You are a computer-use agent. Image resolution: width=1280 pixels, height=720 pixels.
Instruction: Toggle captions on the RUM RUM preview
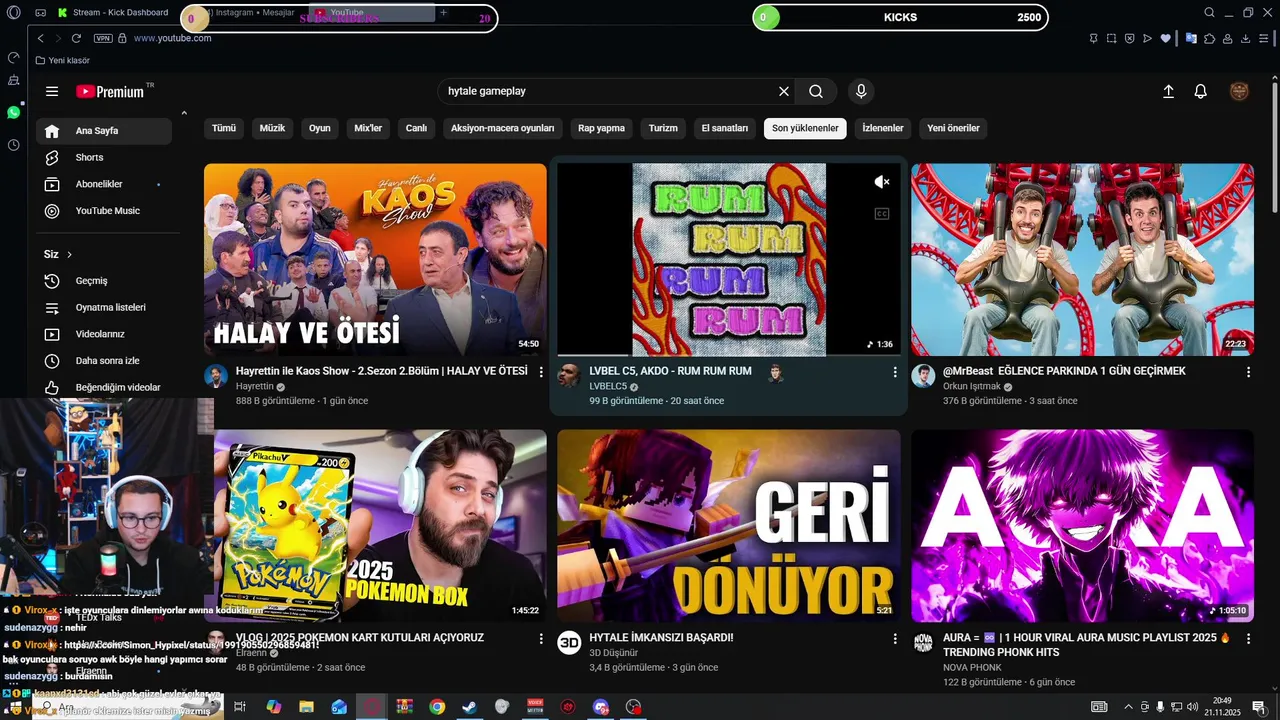882,213
